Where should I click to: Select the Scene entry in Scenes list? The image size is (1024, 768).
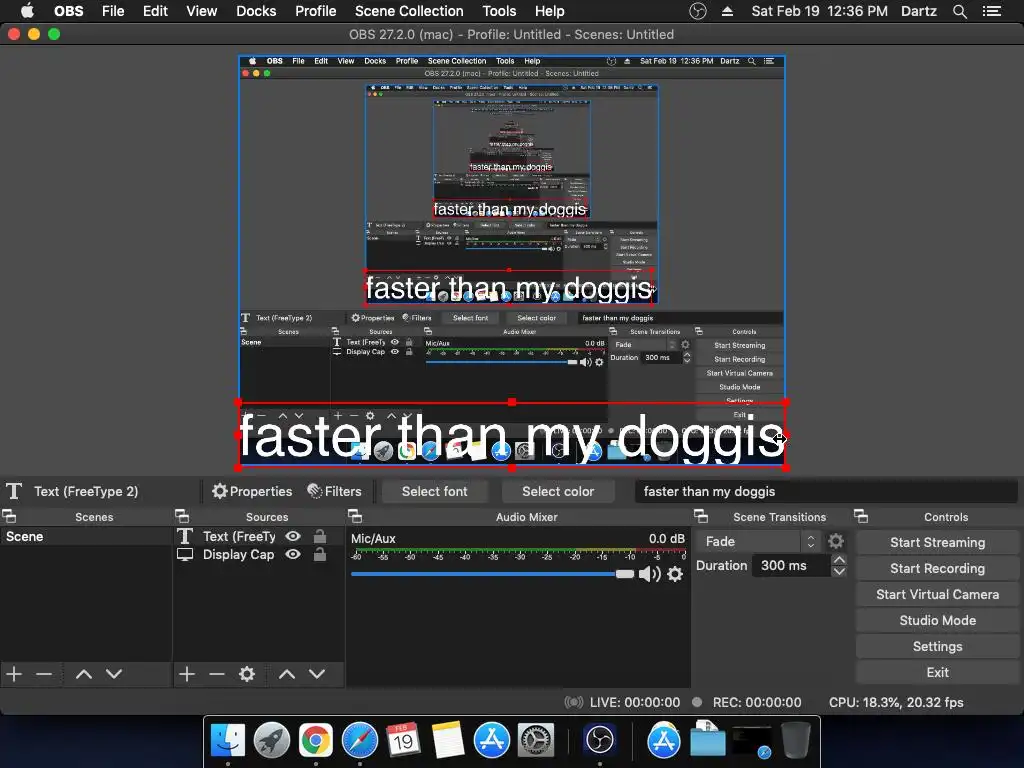[86, 536]
